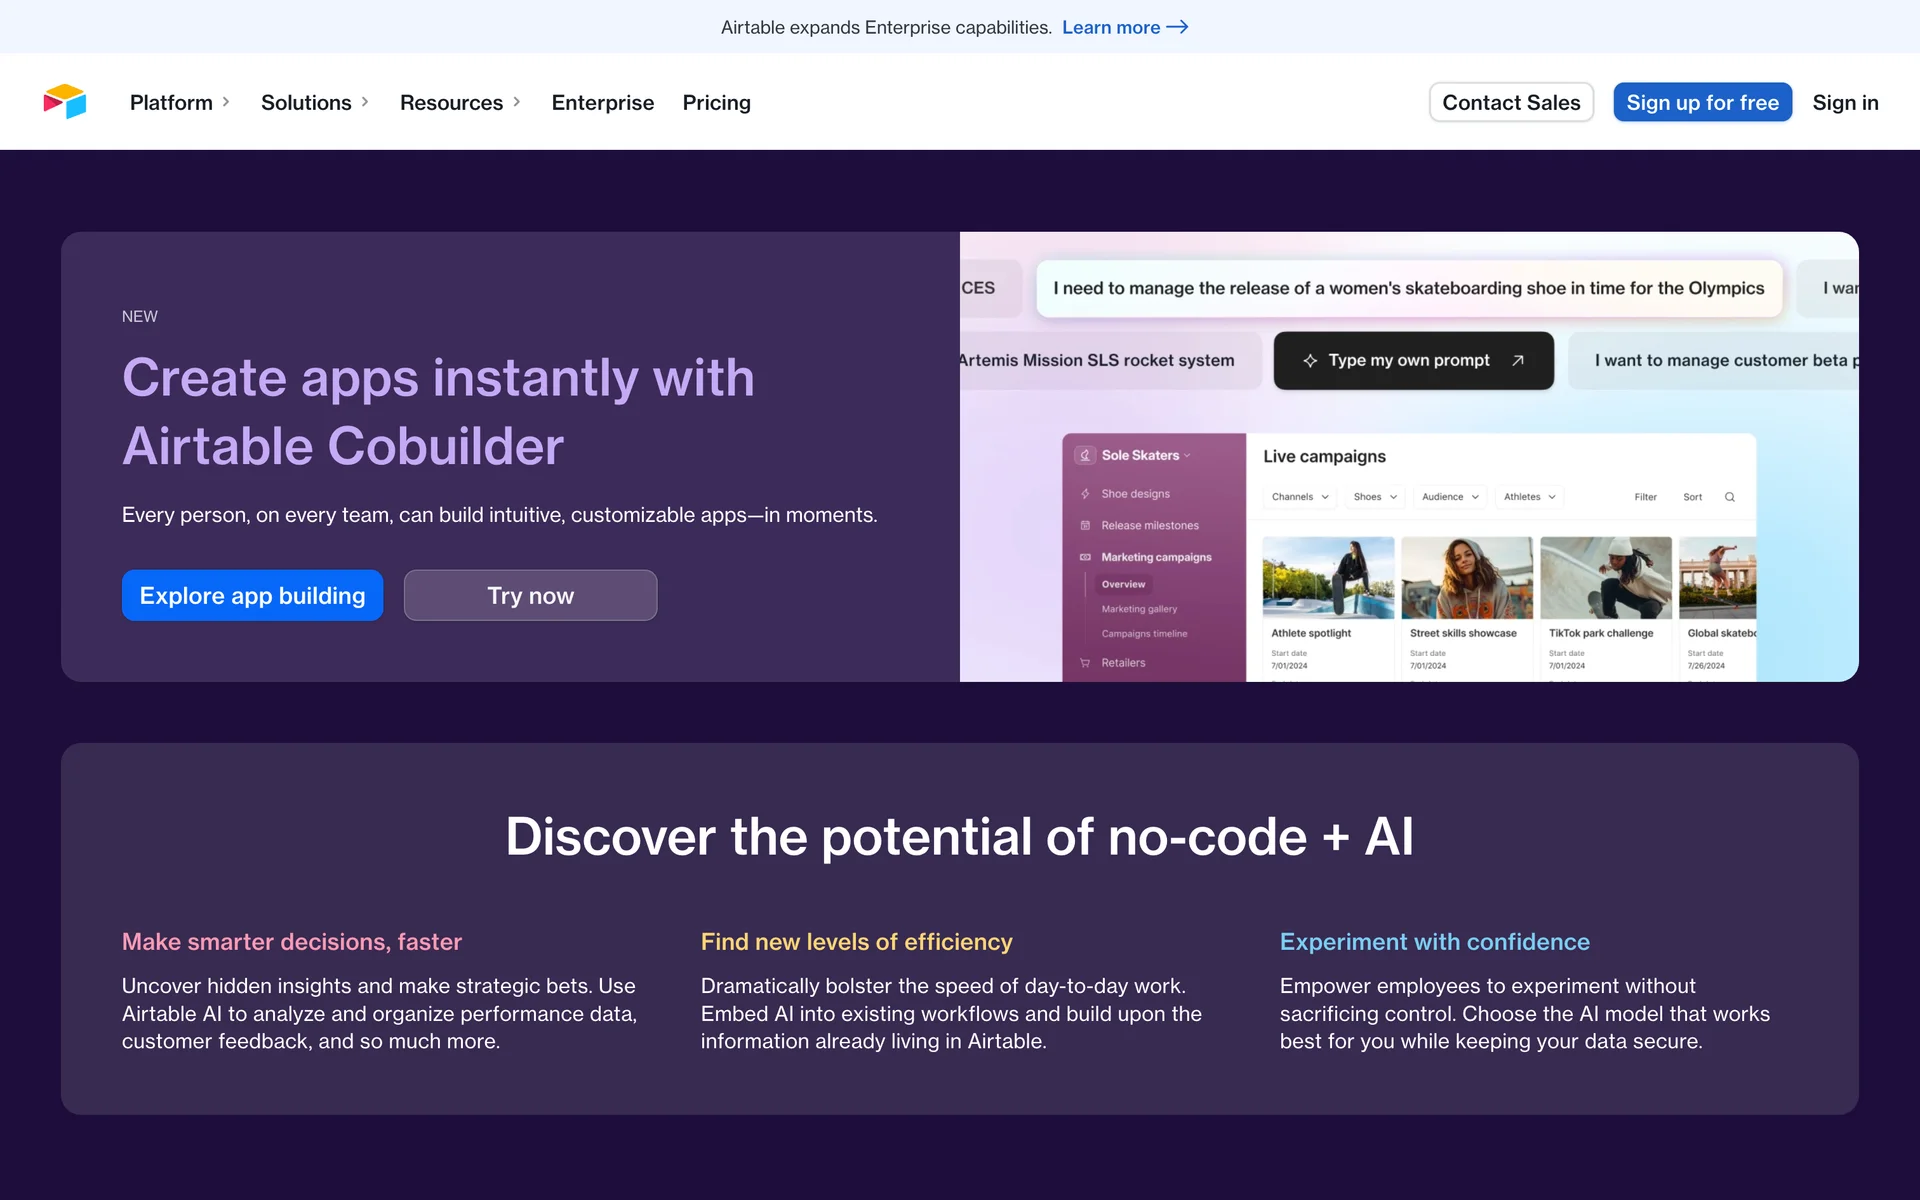Open the Enterprise page from navigation
Screen dimensions: 1920x1200
point(602,103)
